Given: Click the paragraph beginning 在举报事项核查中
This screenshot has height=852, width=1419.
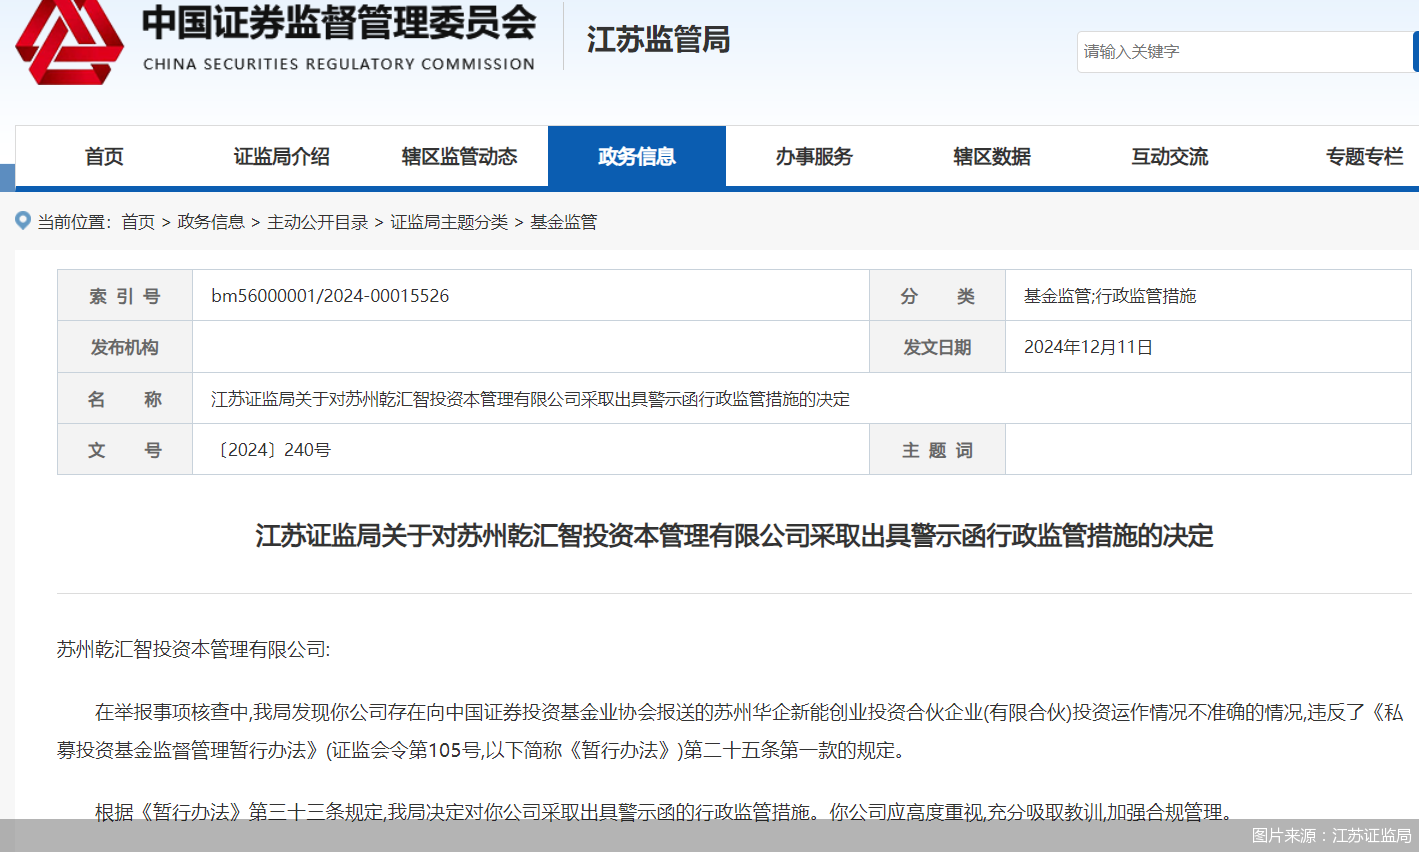Looking at the screenshot, I should [x=730, y=731].
